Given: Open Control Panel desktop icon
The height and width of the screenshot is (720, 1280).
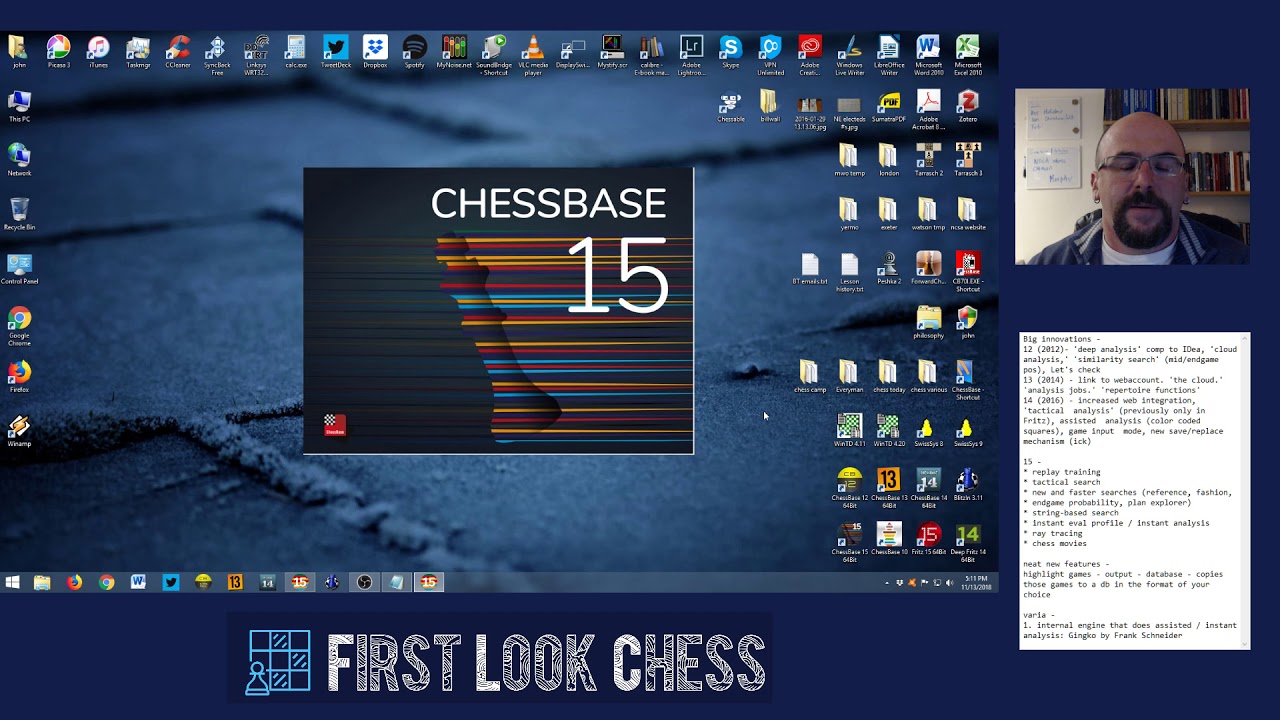Looking at the screenshot, I should pyautogui.click(x=19, y=269).
